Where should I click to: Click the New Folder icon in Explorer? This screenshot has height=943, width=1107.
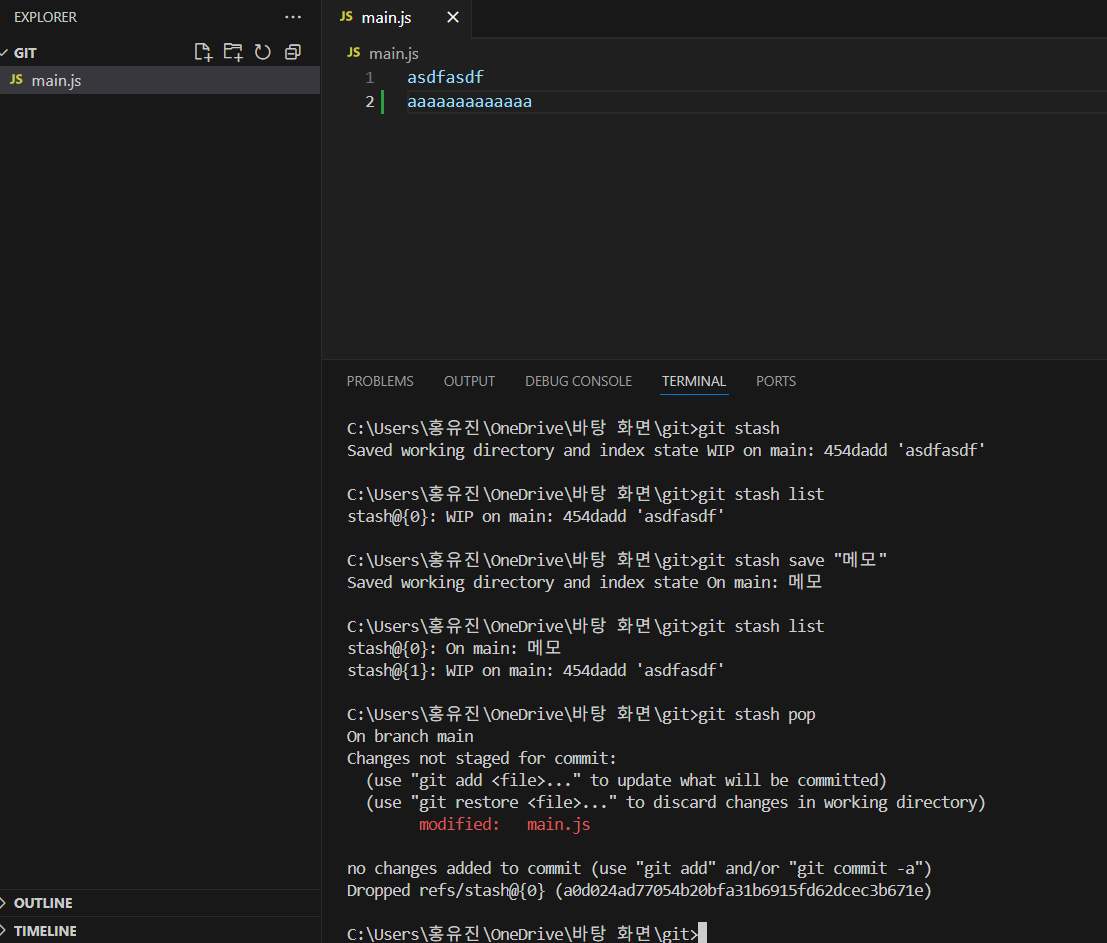[x=233, y=52]
